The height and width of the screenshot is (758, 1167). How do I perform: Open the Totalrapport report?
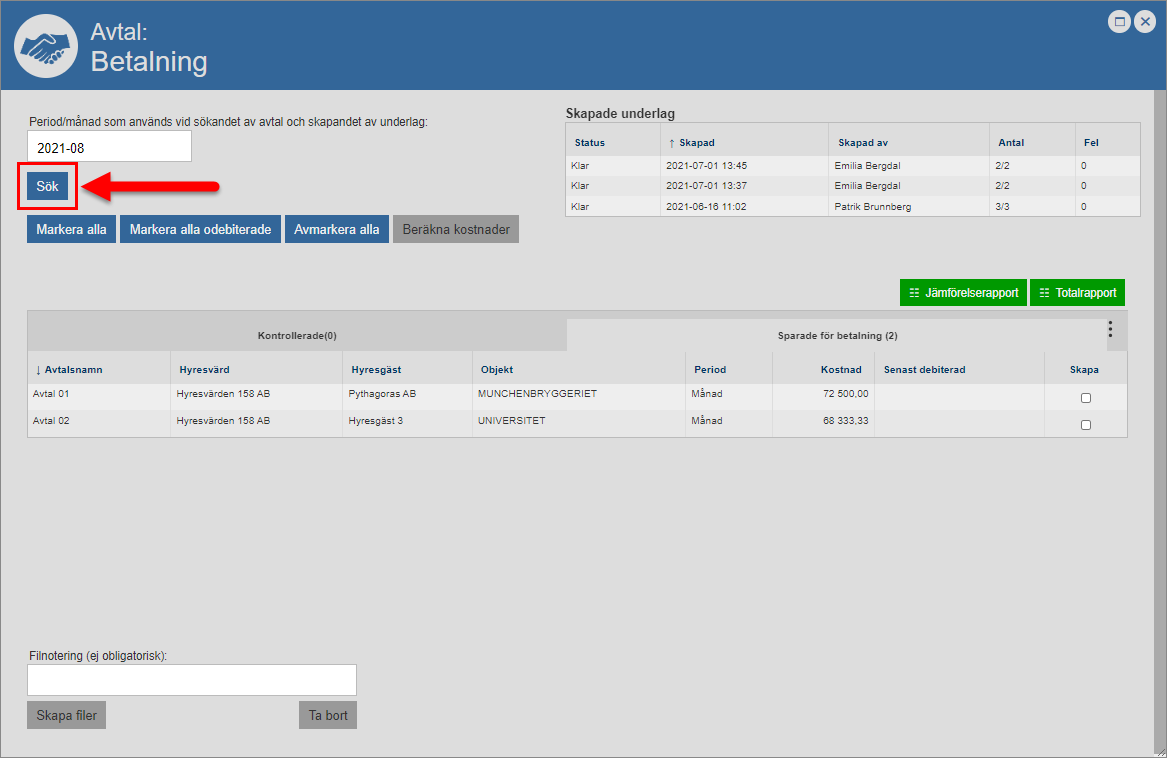1077,293
